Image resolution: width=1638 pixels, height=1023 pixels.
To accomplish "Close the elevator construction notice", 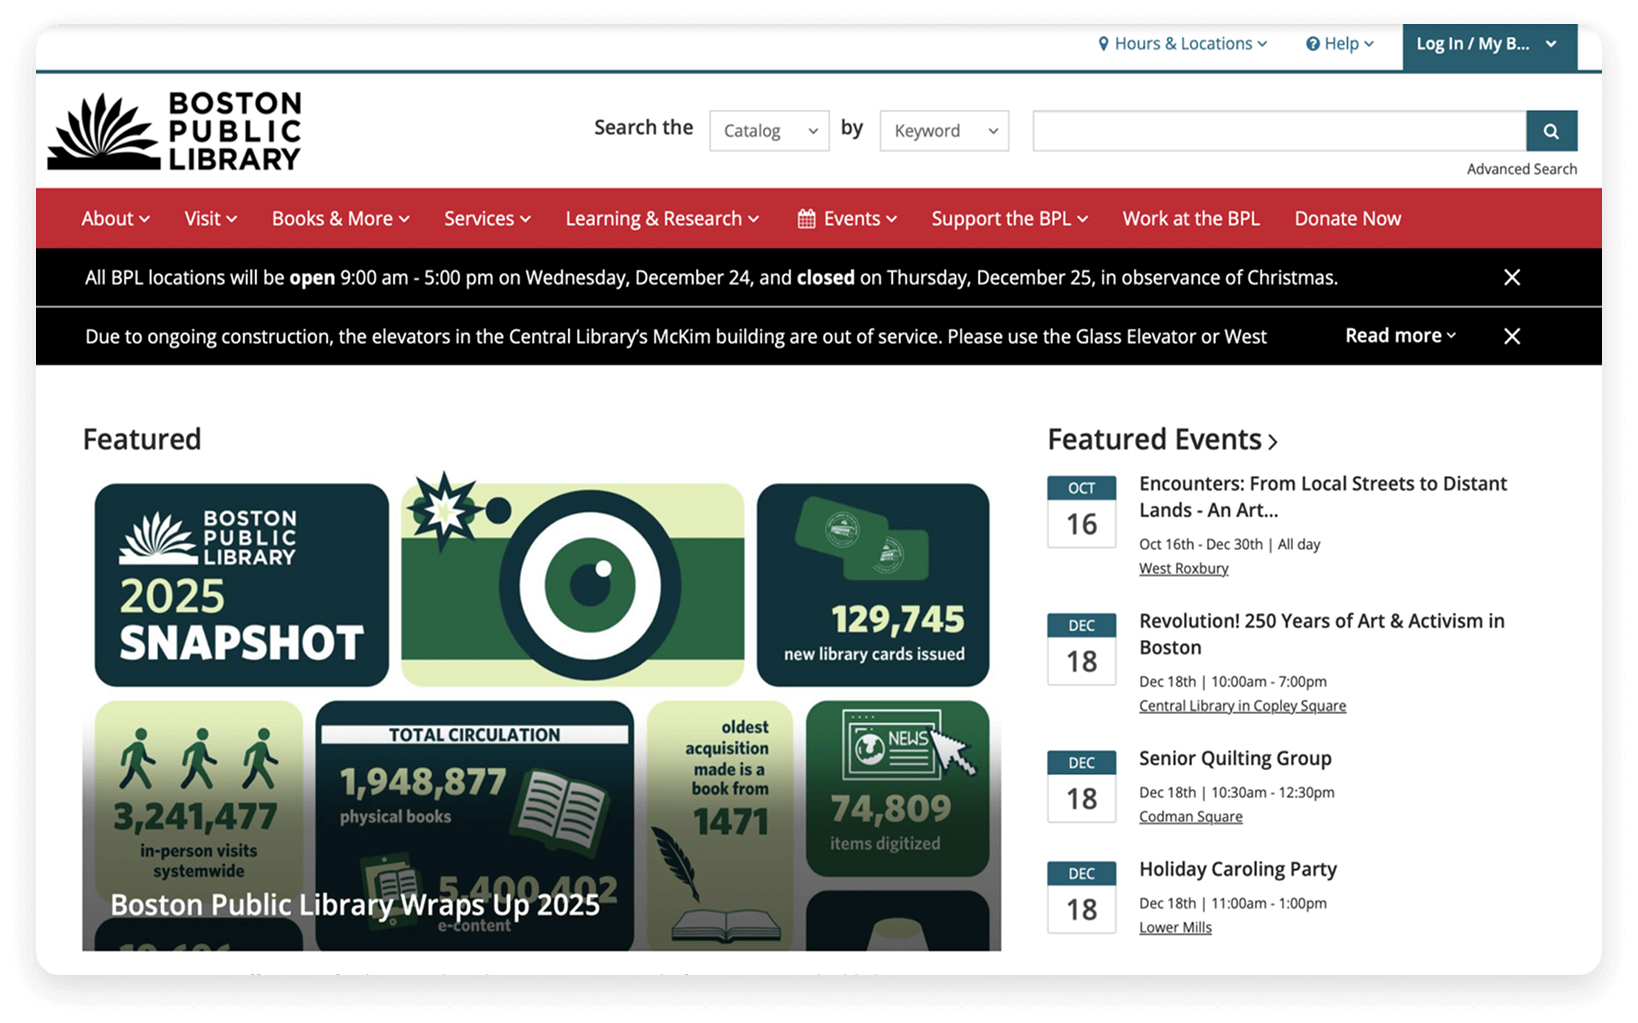I will click(1511, 336).
